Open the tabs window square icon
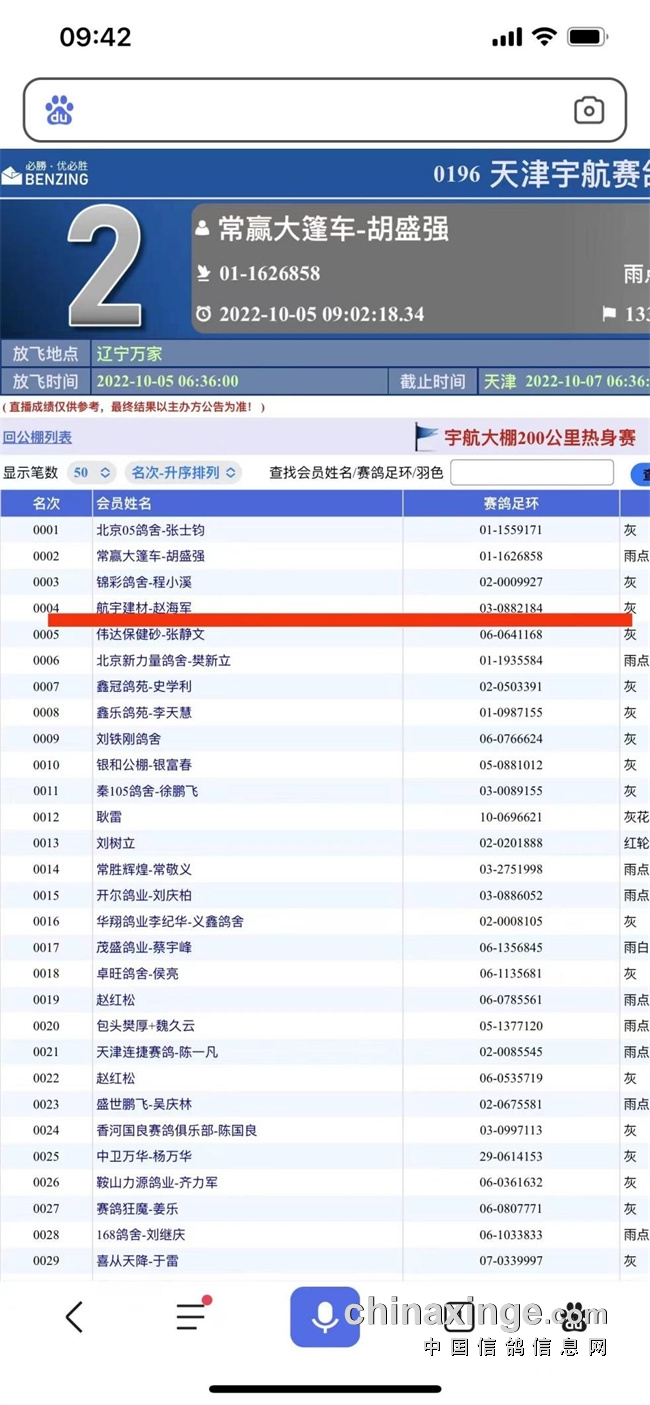Screen dimensions: 650x1405 pos(458,1317)
